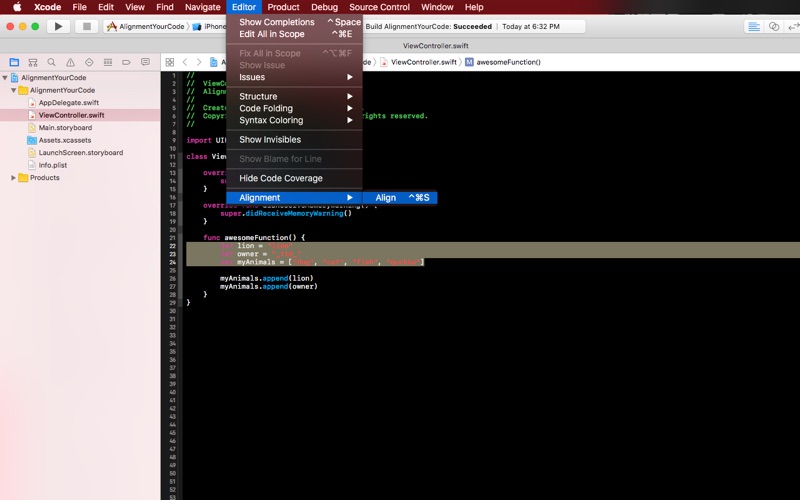Click the func awesomeFunction() declaration line
This screenshot has height=500, width=800.
pos(254,238)
